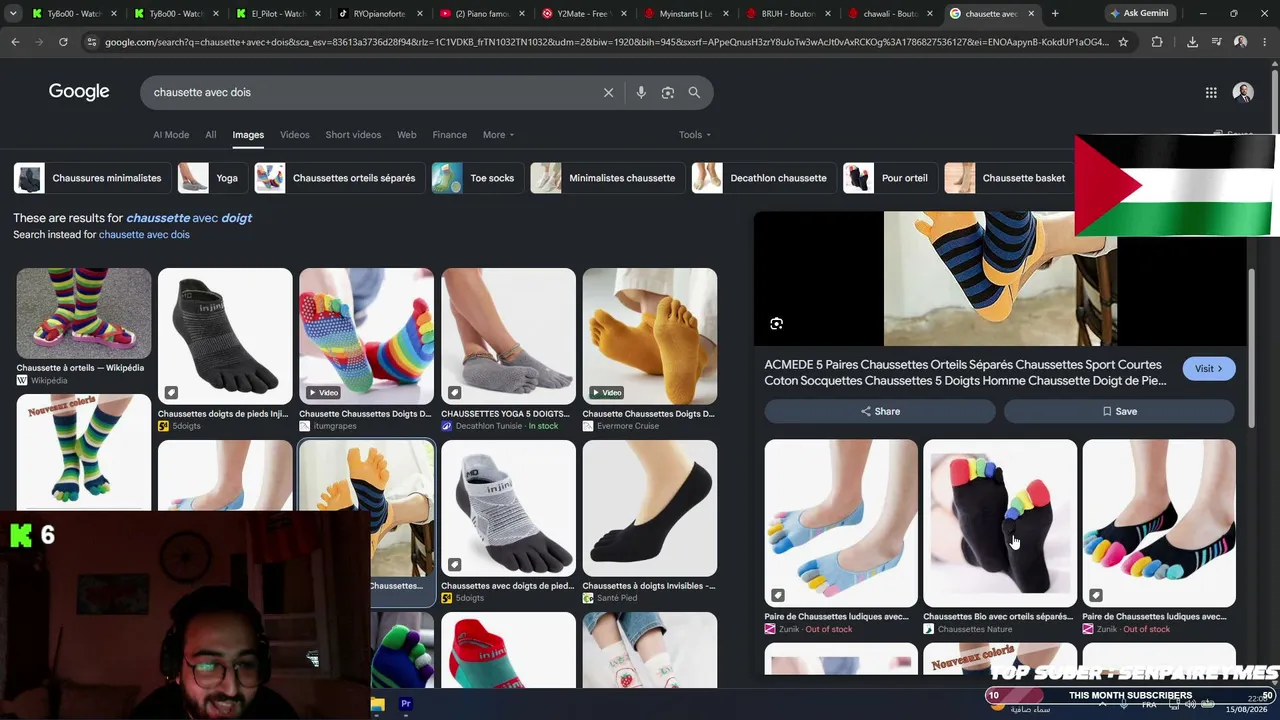Open Premiere Pro from the taskbar

(x=406, y=704)
